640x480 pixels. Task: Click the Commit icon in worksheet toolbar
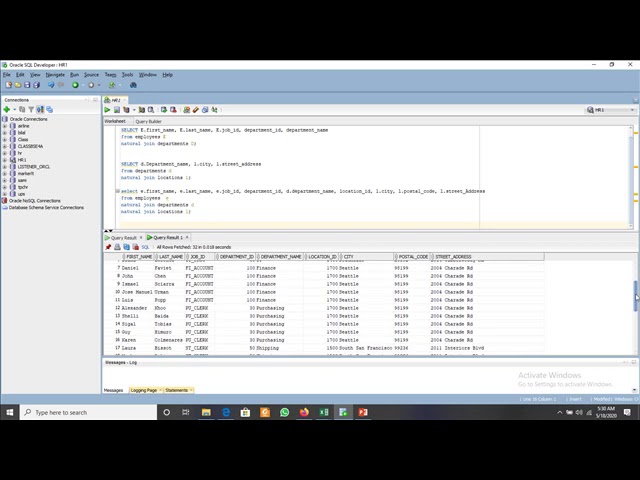164,110
